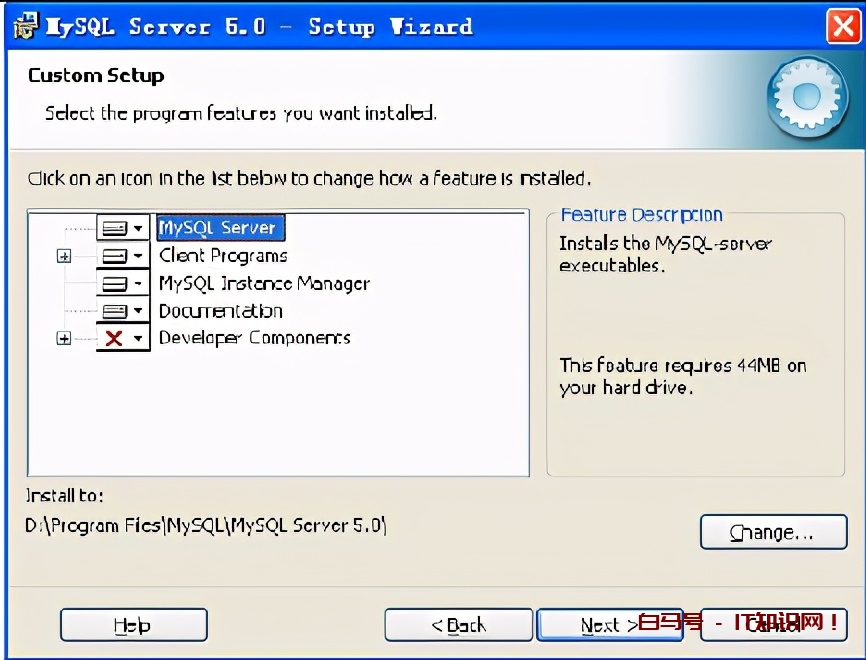This screenshot has width=866, height=660.
Task: Click the MySQL Server drive feature icon
Action: click(115, 228)
